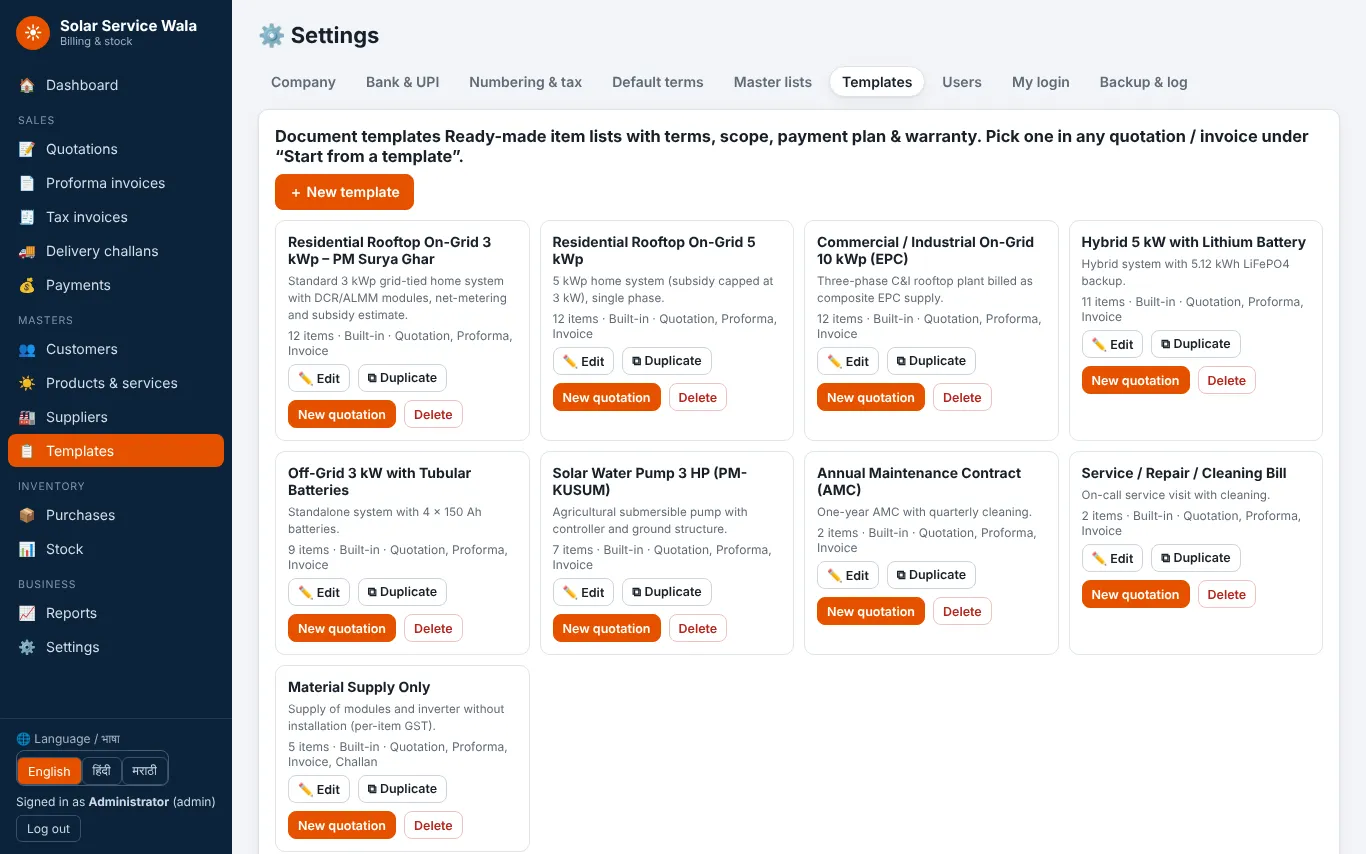
Task: Switch to Master lists tab
Action: coord(772,82)
